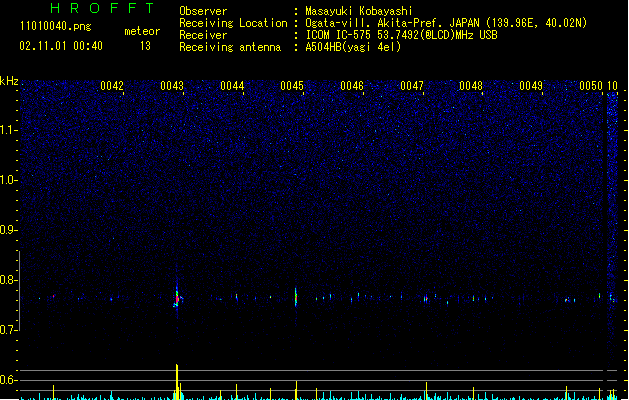The height and width of the screenshot is (400, 629).
Task: Click the HROFFT title text
Action: click(102, 8)
